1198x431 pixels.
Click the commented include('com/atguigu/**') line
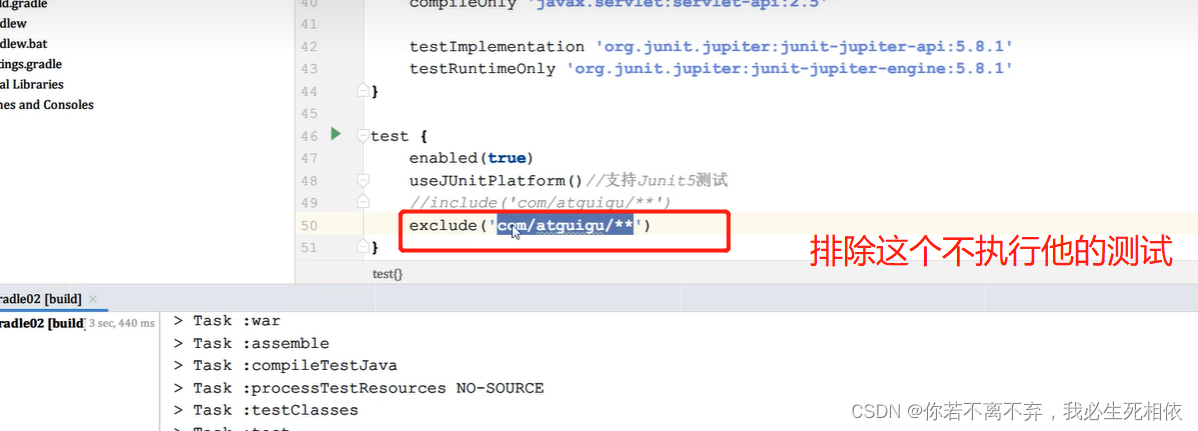pyautogui.click(x=539, y=203)
